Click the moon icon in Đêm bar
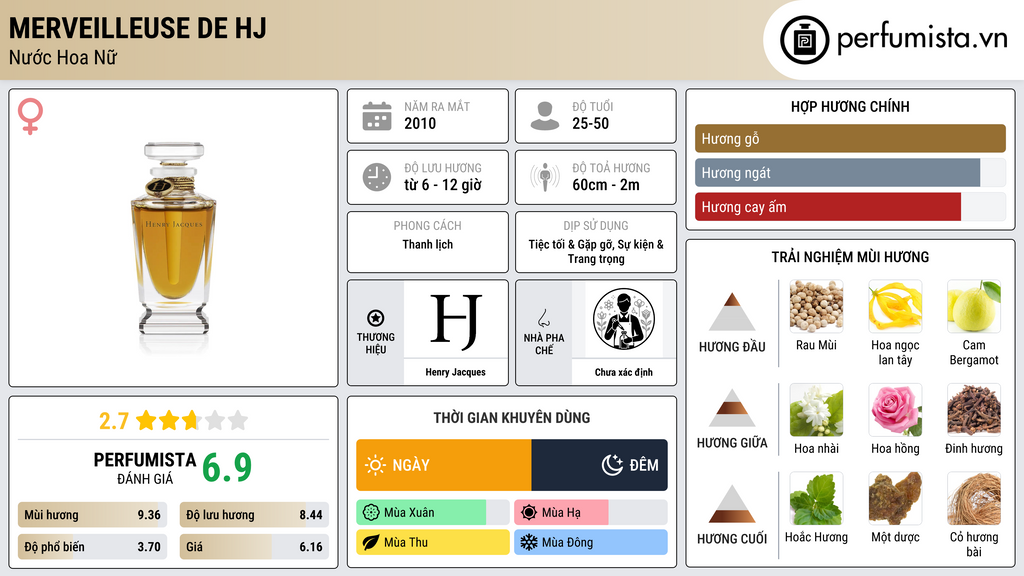 pyautogui.click(x=612, y=465)
